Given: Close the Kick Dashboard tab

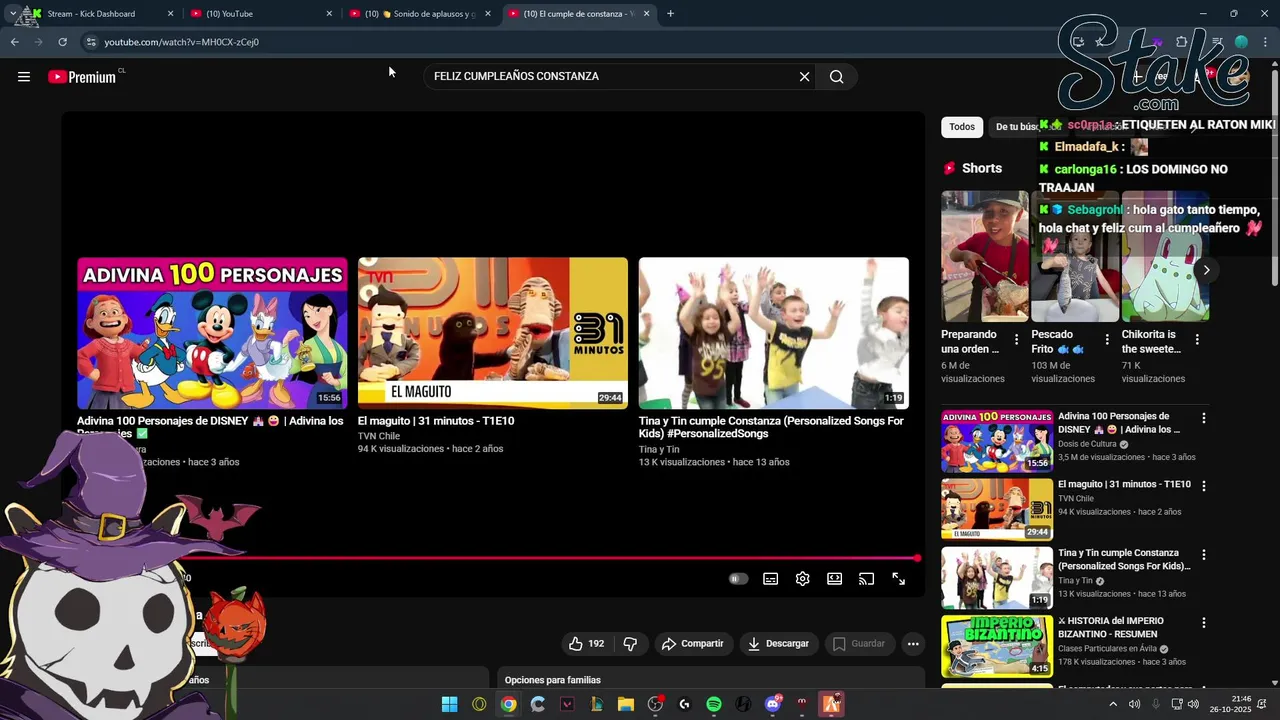Looking at the screenshot, I should [170, 14].
